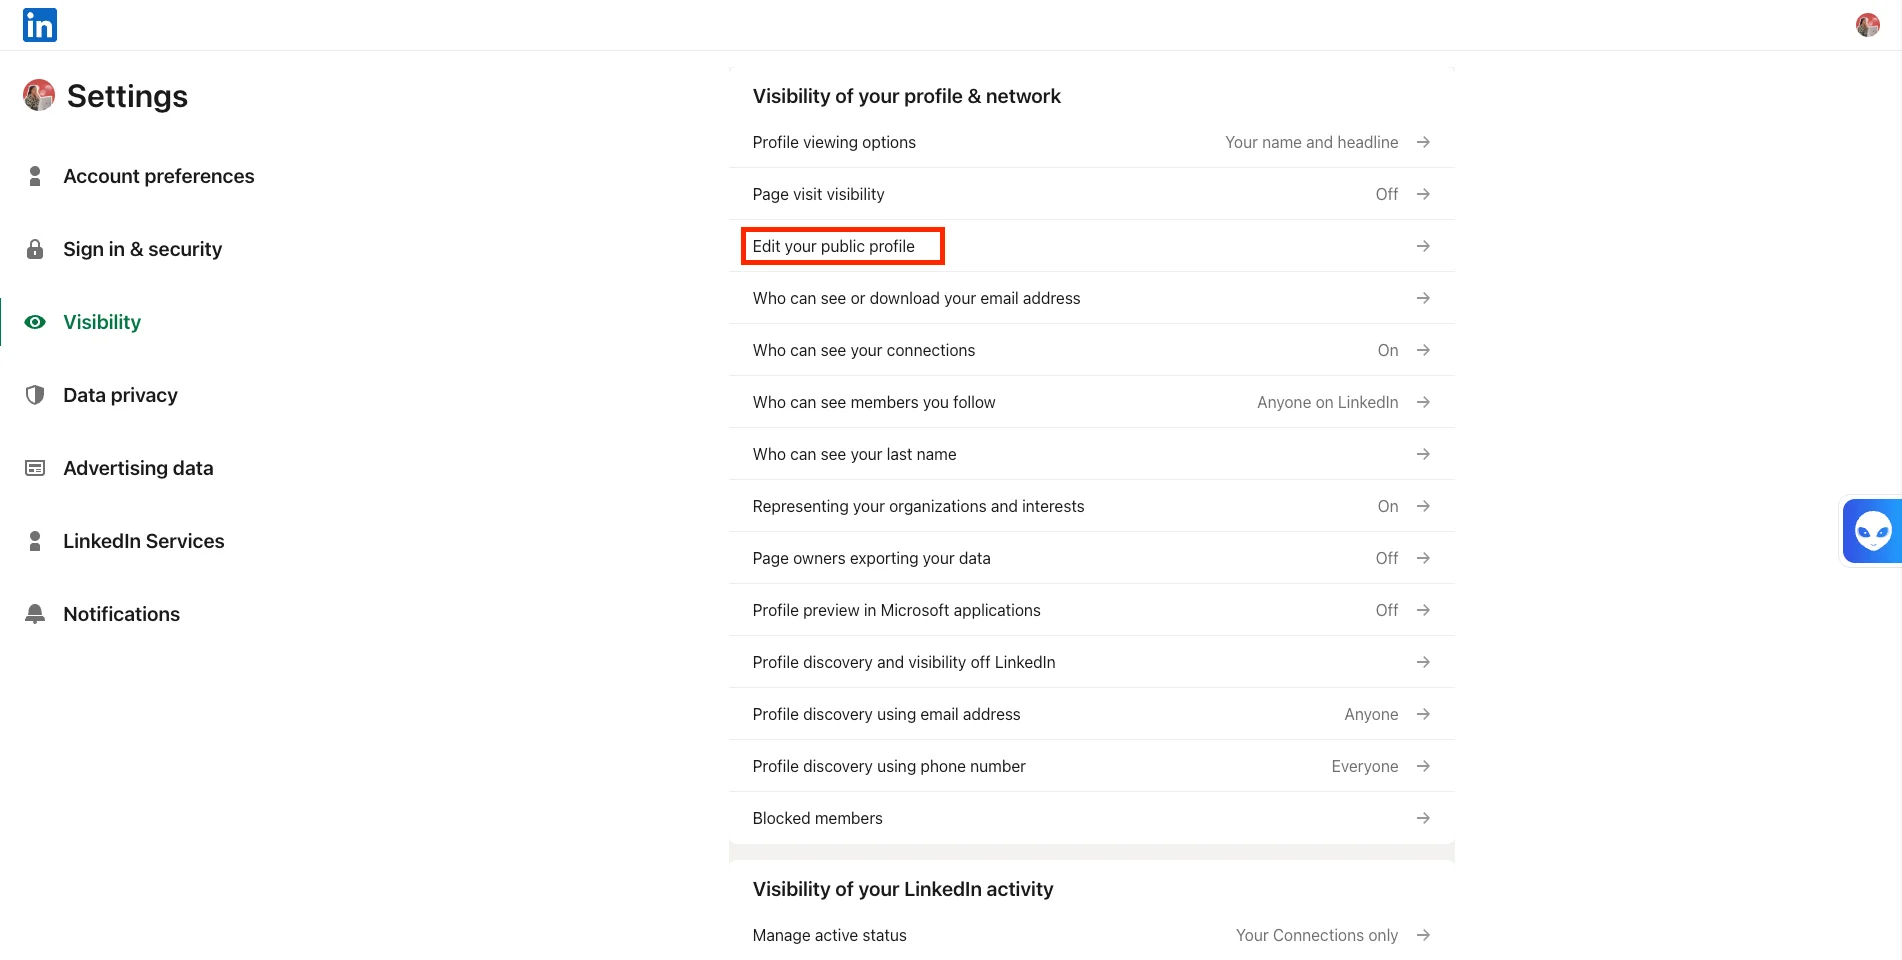
Task: Open Profile discovery and visibility off LinkedIn
Action: coord(1091,662)
